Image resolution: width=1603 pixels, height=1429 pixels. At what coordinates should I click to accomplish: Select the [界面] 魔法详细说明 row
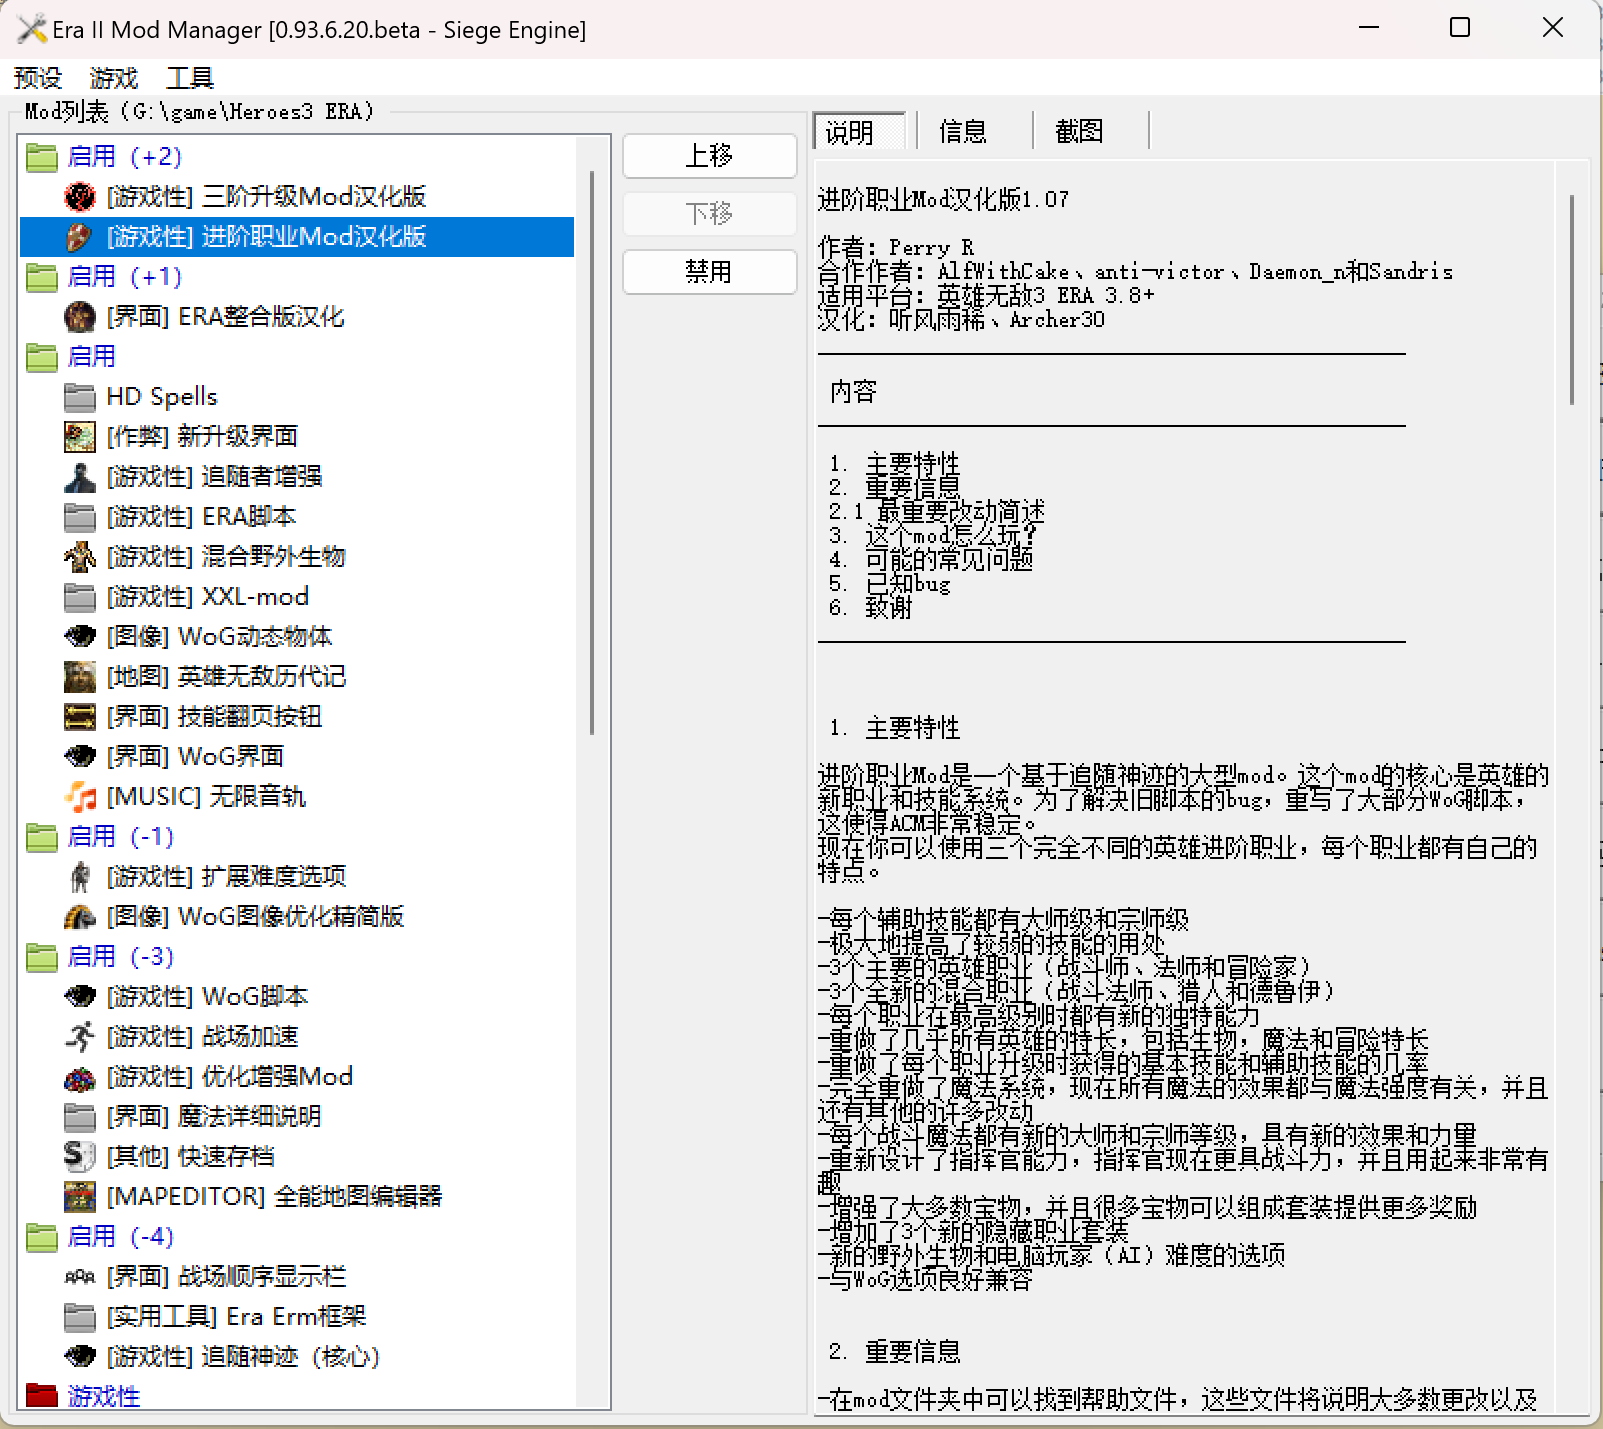297,1117
